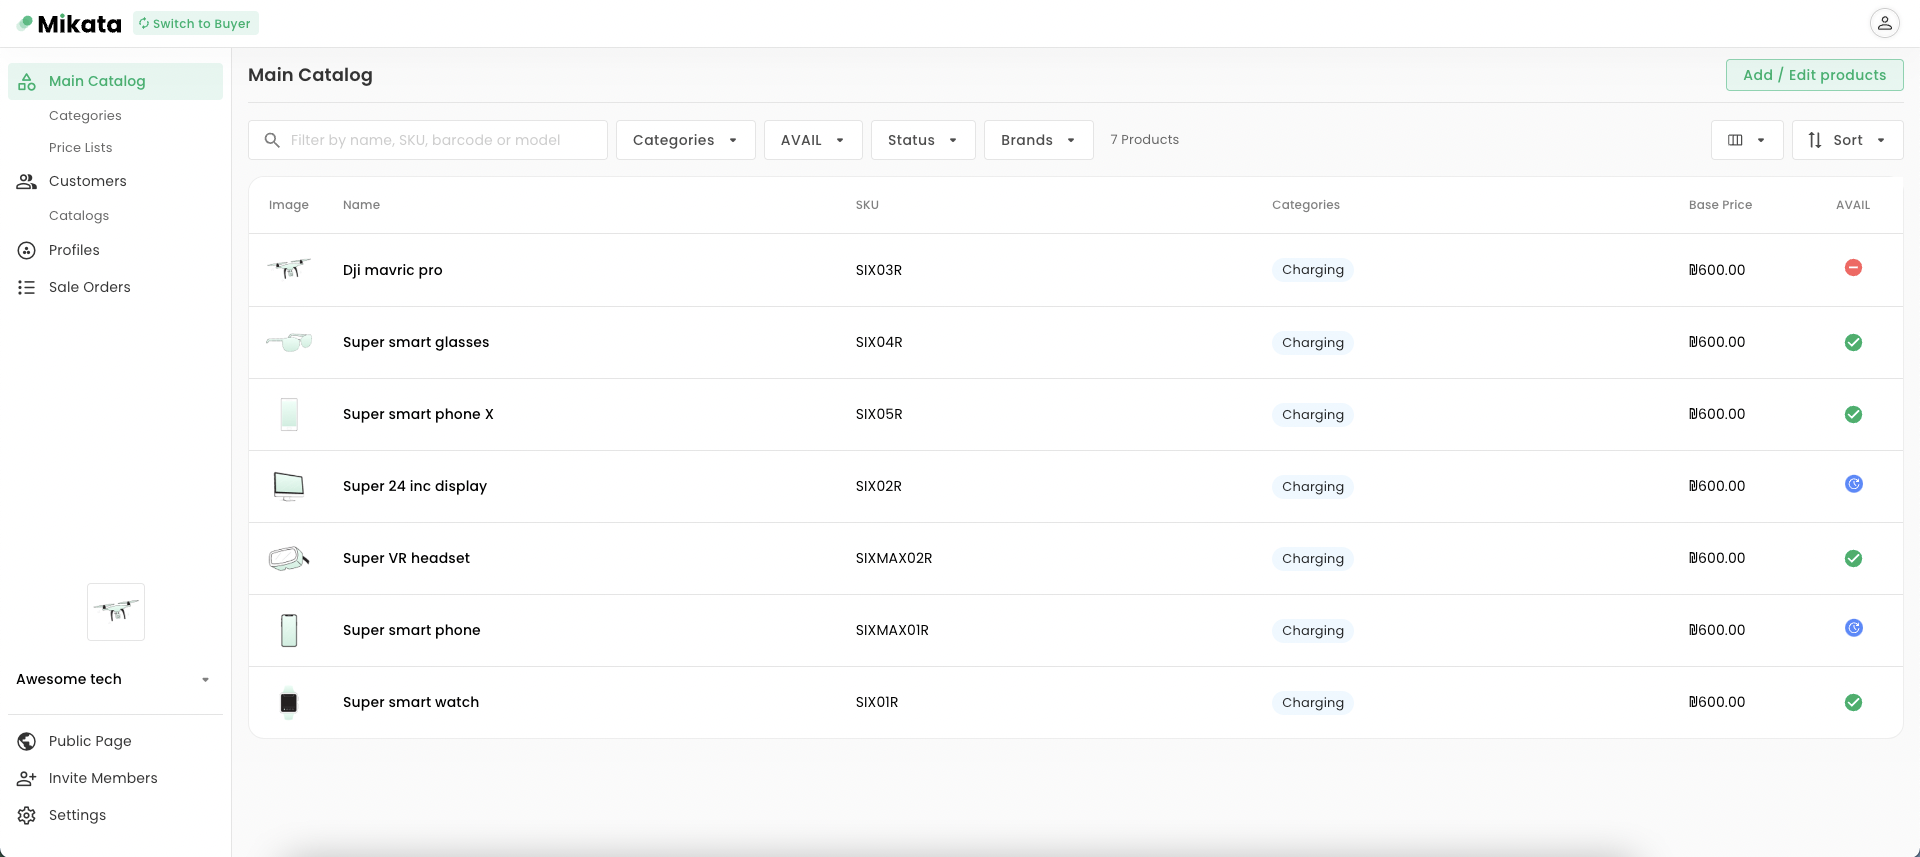Expand the Brands filter dropdown

(x=1038, y=140)
